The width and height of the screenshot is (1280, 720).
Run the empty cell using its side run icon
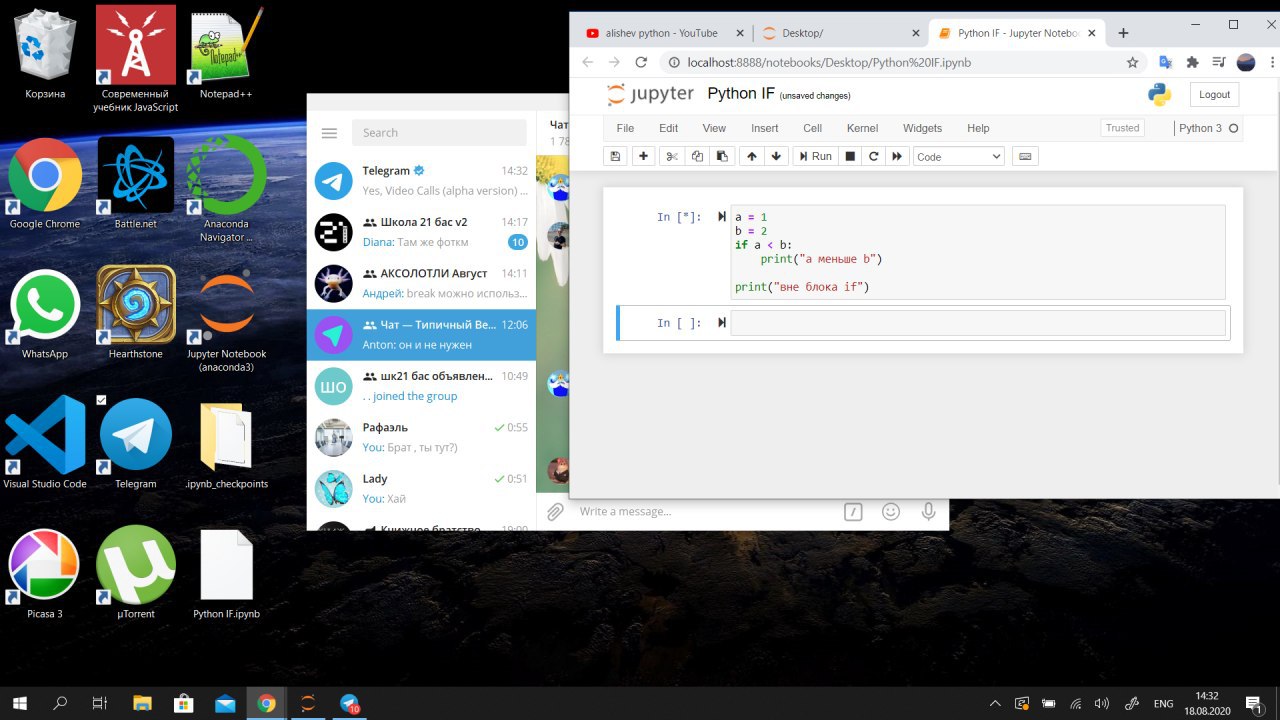(721, 323)
